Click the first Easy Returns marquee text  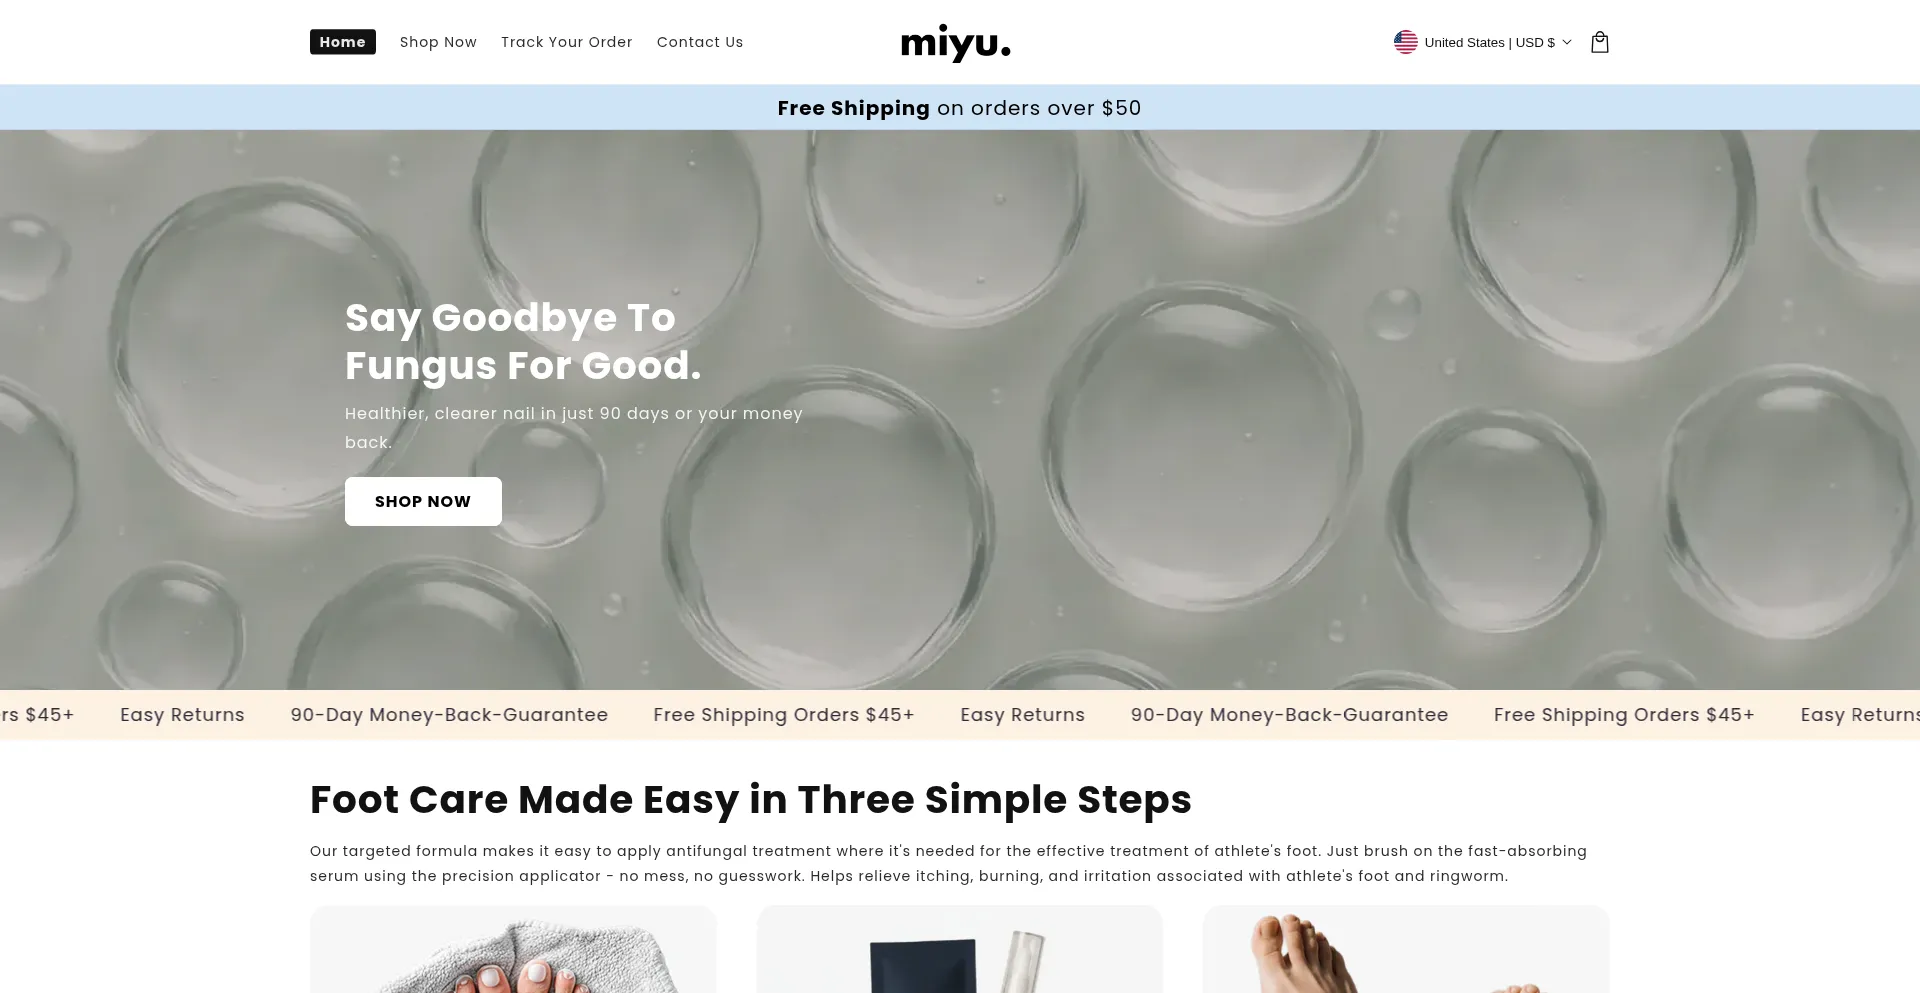click(182, 715)
